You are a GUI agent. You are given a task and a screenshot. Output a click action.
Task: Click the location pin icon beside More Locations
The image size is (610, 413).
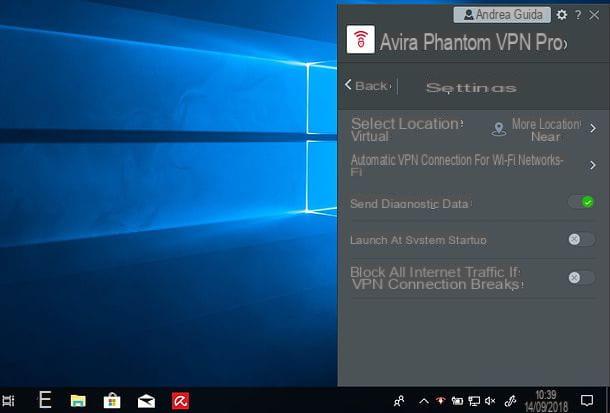click(499, 129)
